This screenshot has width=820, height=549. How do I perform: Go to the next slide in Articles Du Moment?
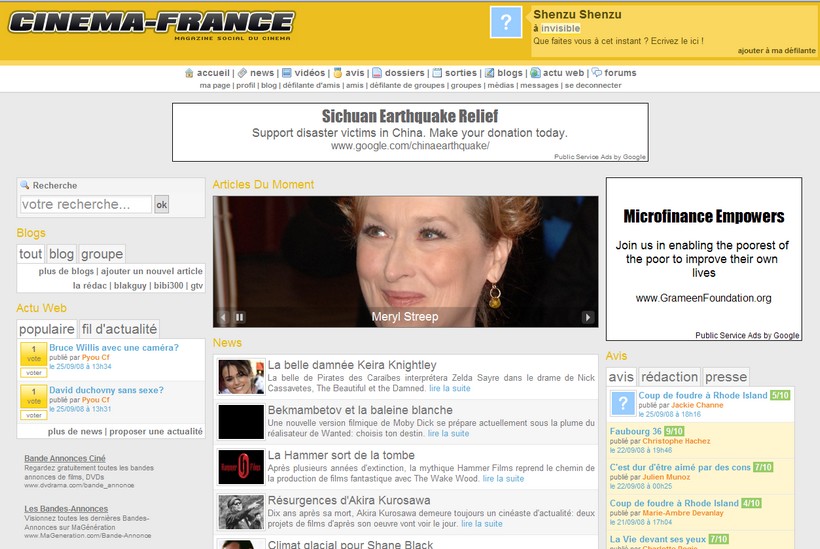(x=588, y=317)
